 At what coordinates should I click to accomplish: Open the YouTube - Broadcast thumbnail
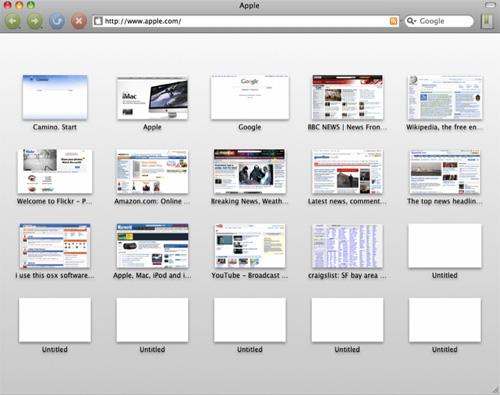(x=250, y=246)
